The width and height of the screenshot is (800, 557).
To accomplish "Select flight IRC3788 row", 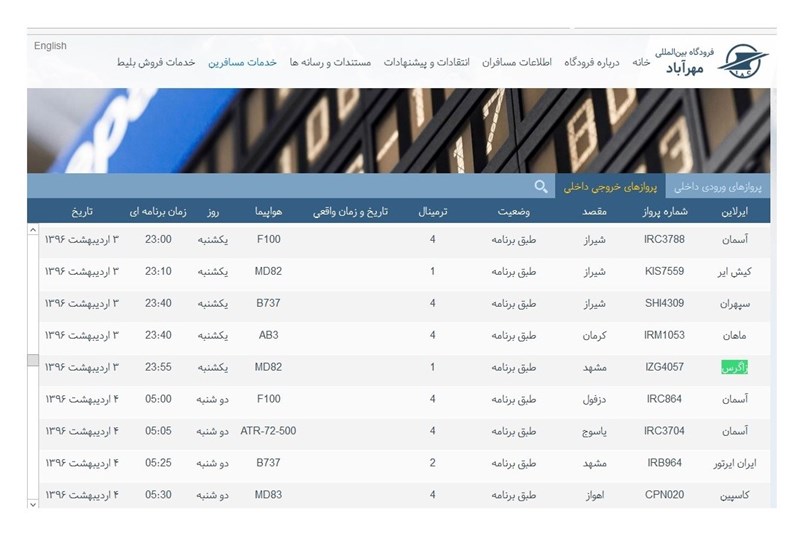I will [x=664, y=240].
